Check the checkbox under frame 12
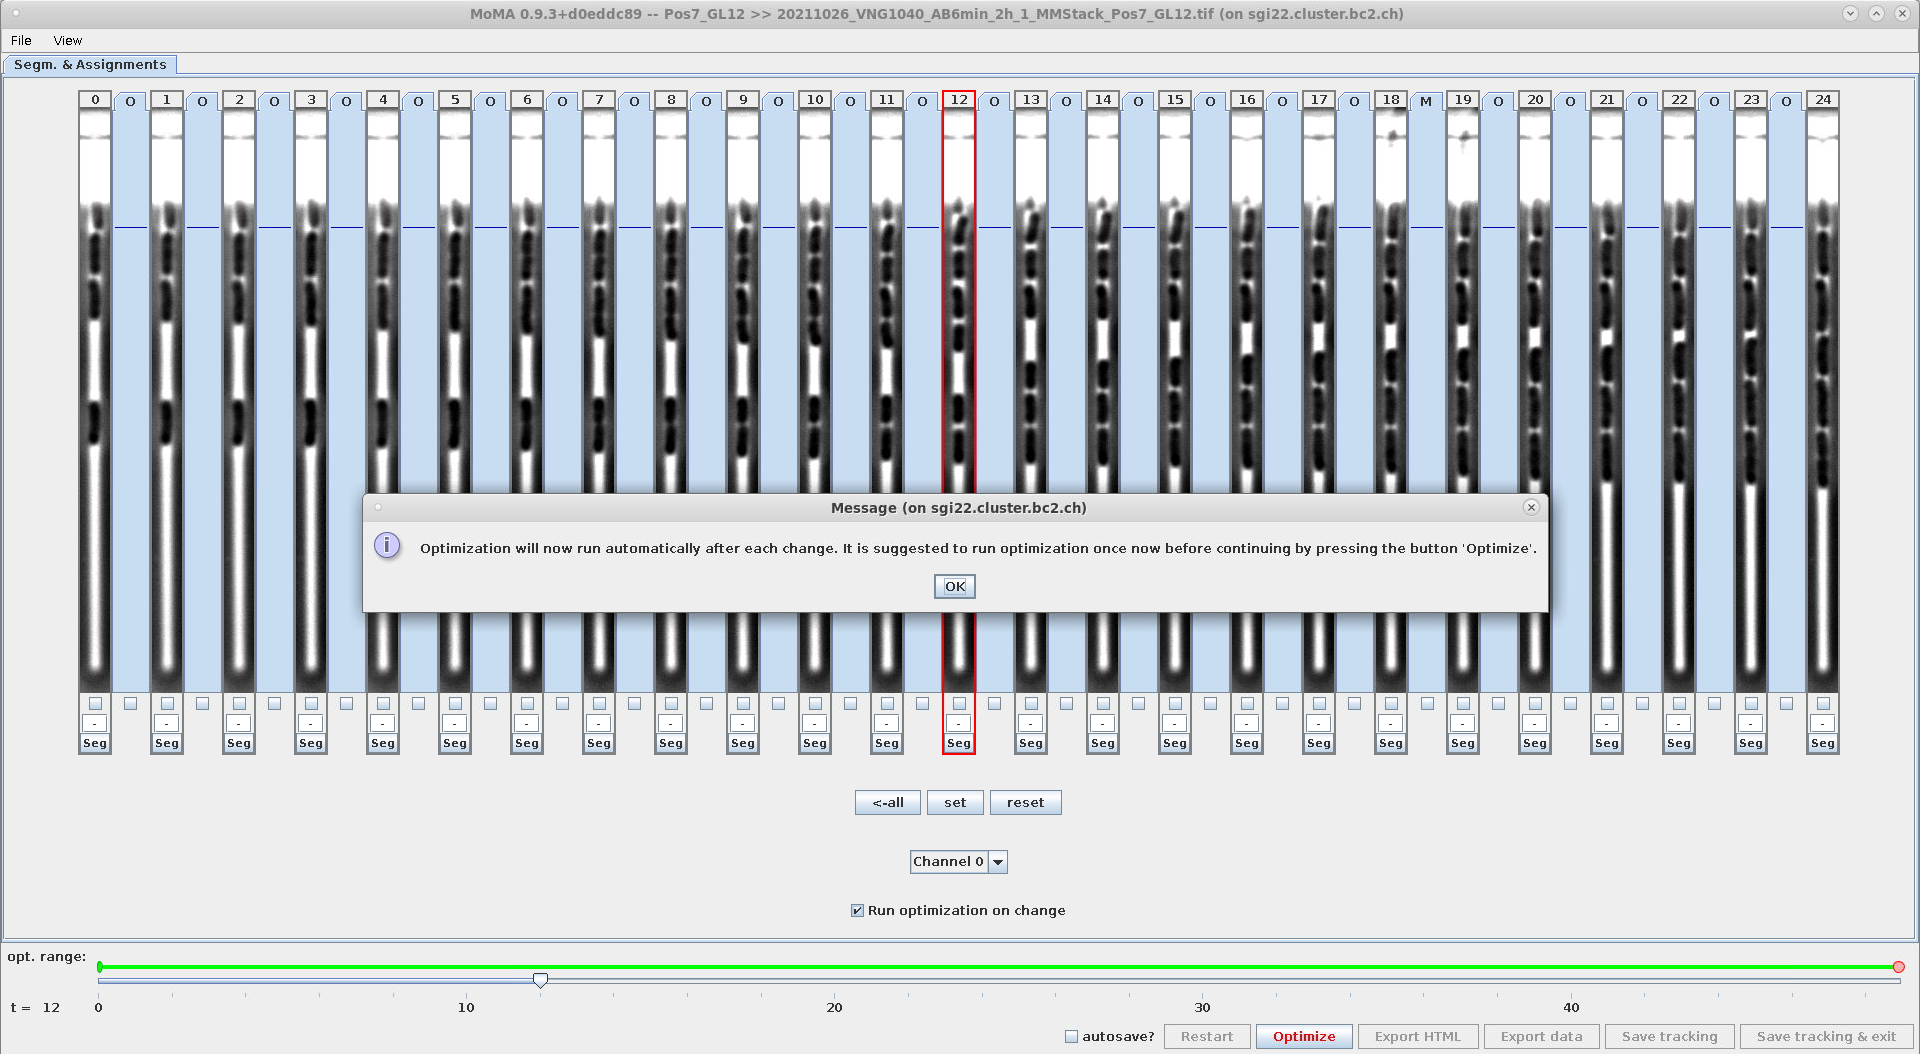This screenshot has height=1054, width=1920. click(959, 703)
